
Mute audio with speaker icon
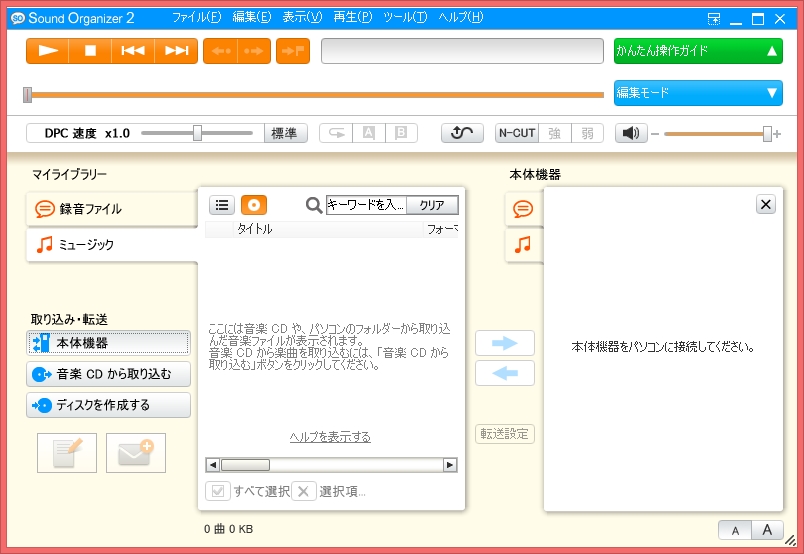pyautogui.click(x=631, y=133)
